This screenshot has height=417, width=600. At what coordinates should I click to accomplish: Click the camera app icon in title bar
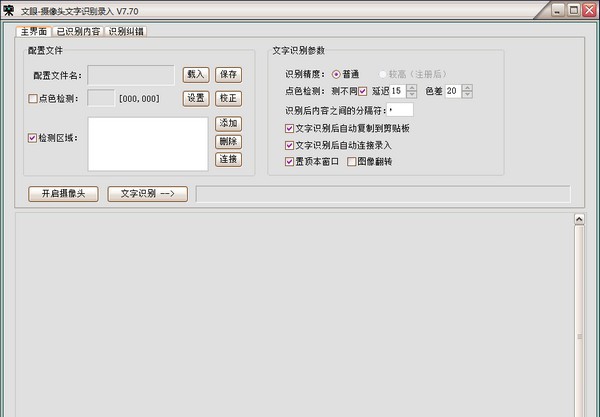(8, 10)
